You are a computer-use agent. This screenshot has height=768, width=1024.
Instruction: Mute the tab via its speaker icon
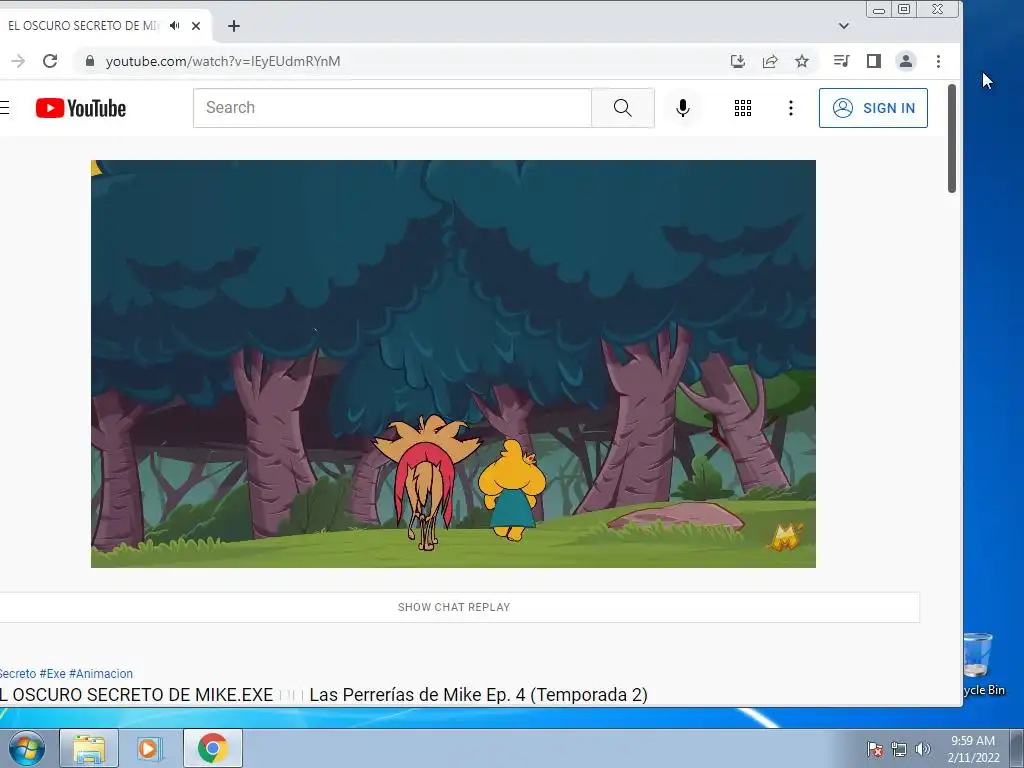[174, 26]
